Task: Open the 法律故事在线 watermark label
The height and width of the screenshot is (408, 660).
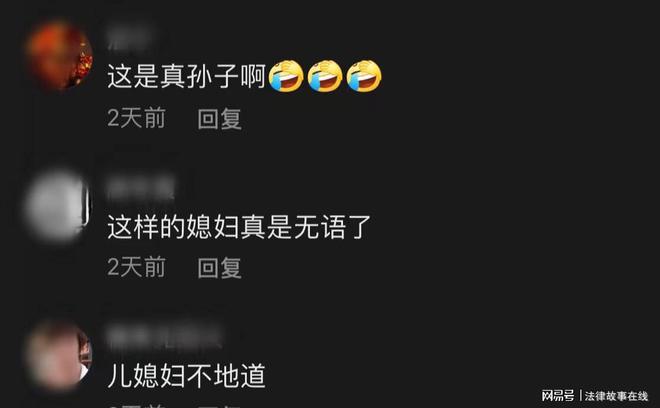Action: click(616, 396)
